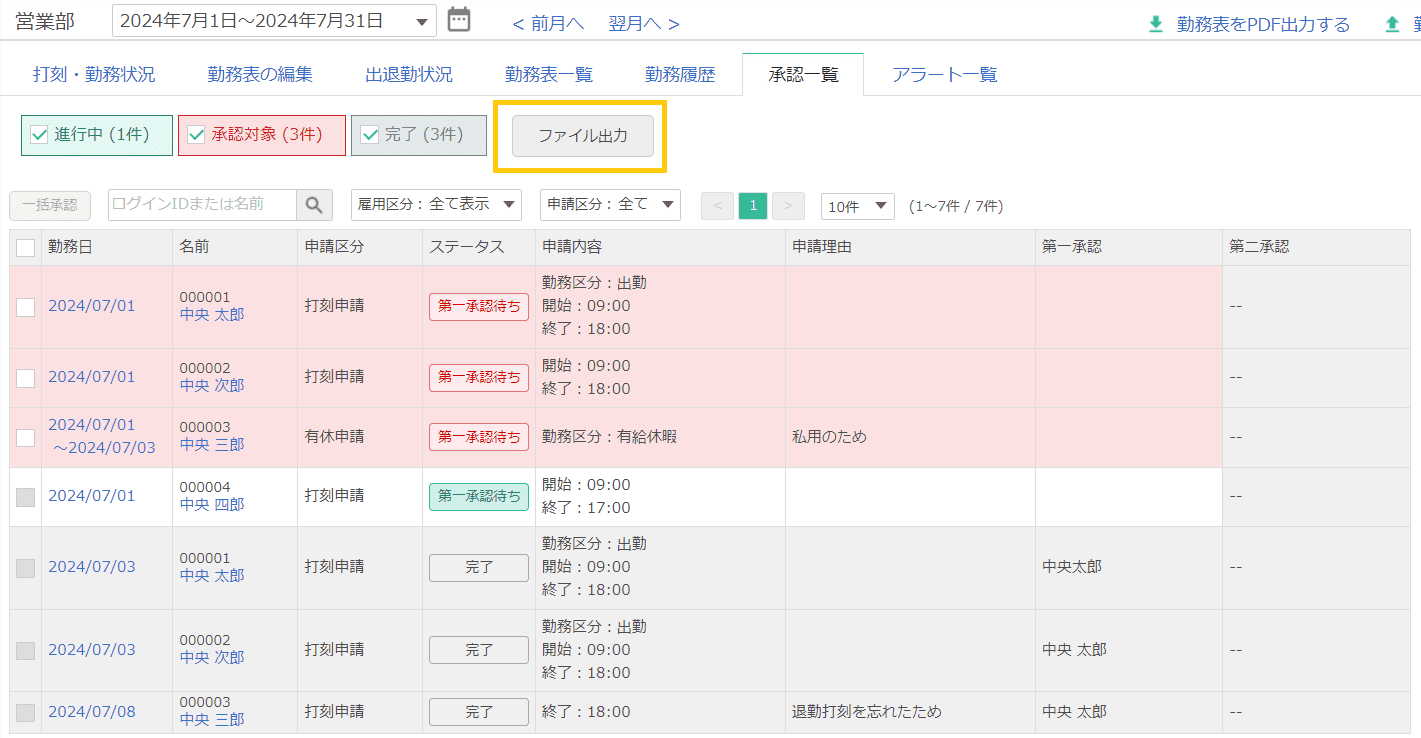The image size is (1421, 738).
Task: Click the ログインIDまたは名前 search field
Action: [202, 205]
